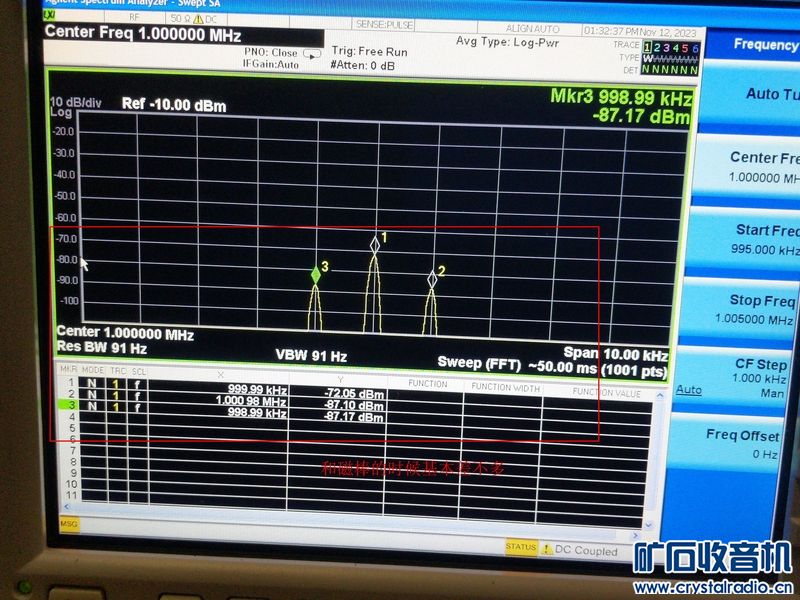This screenshot has width=800, height=600.
Task: Click the PNO Close arrow icon
Action: (312, 54)
